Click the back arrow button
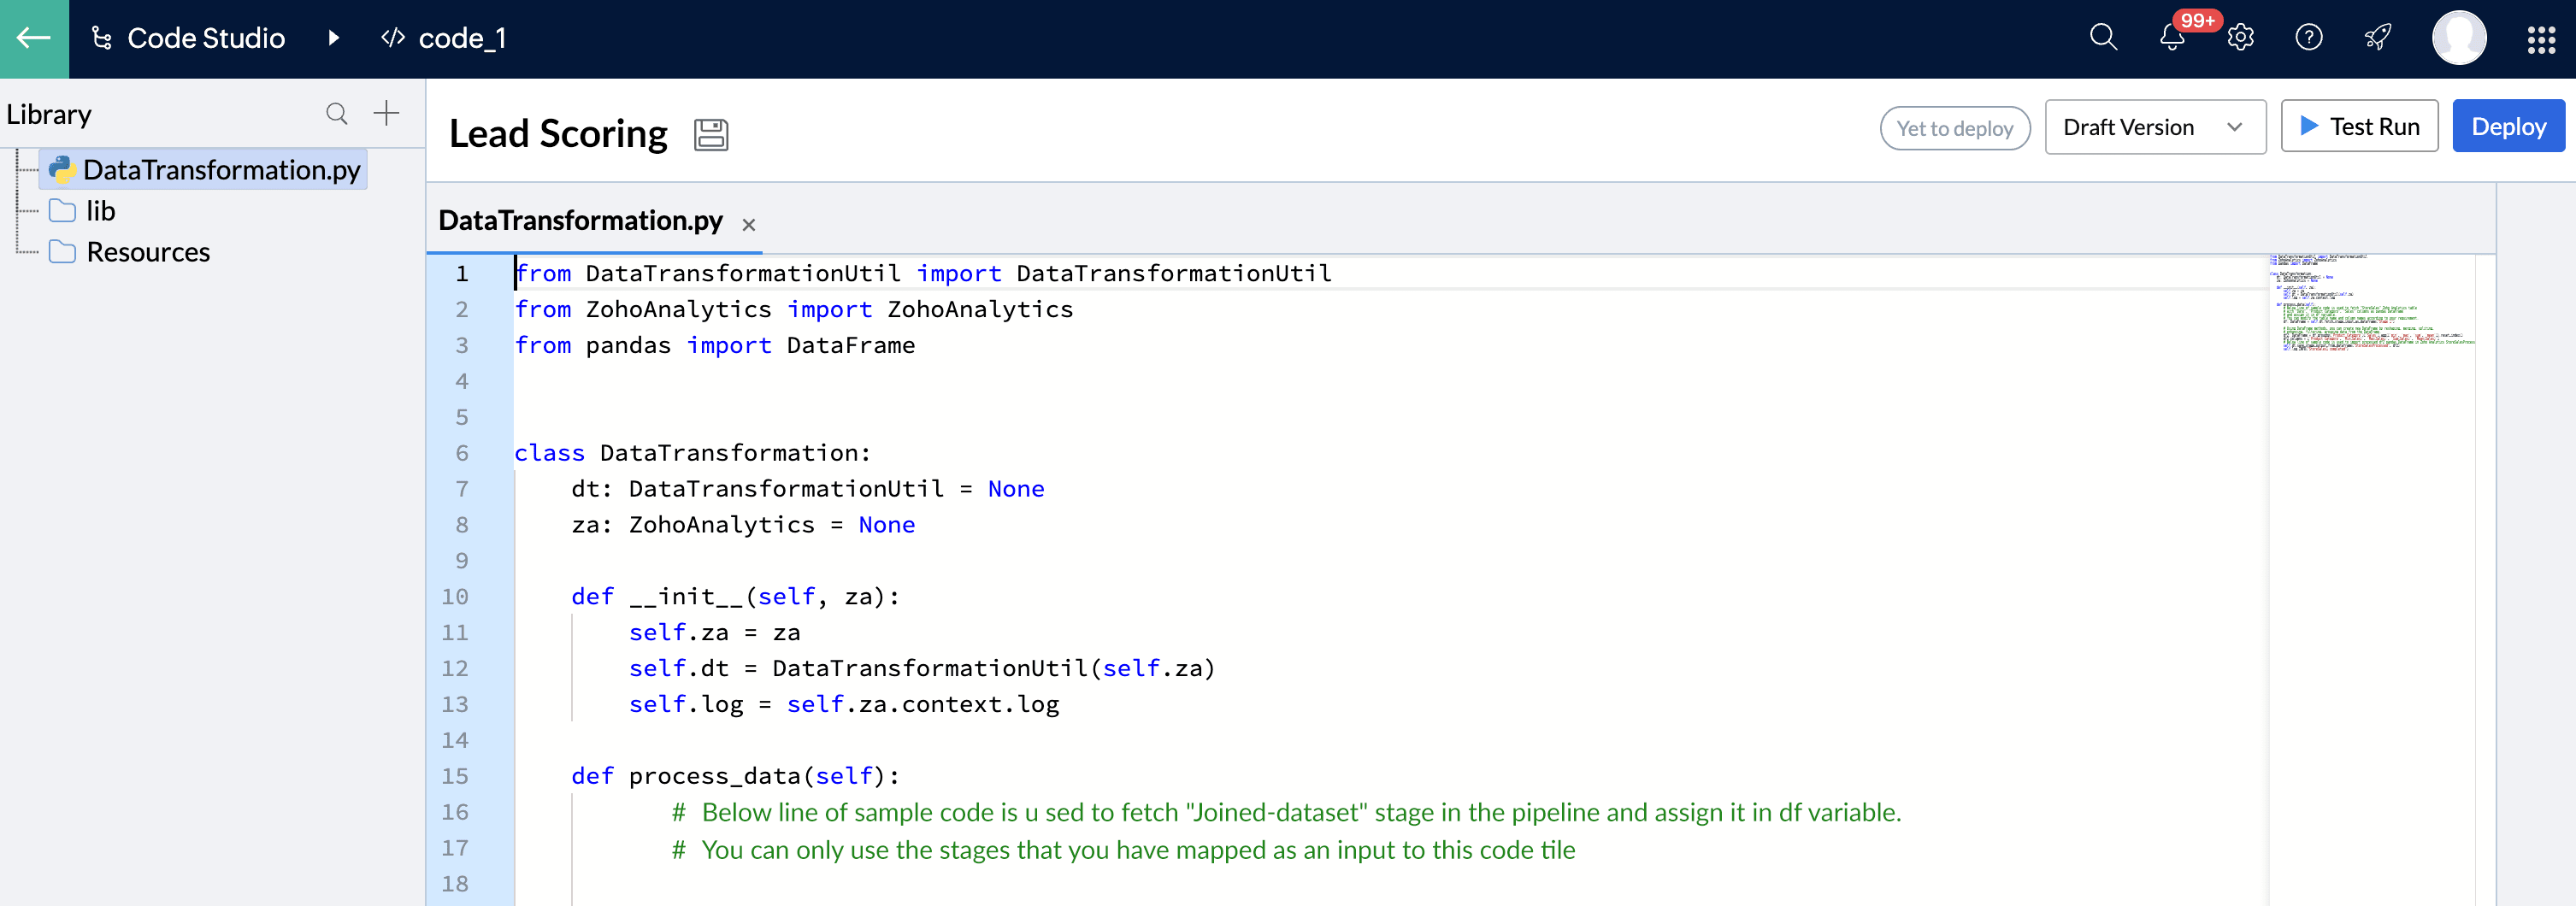The height and width of the screenshot is (906, 2576). (x=34, y=38)
